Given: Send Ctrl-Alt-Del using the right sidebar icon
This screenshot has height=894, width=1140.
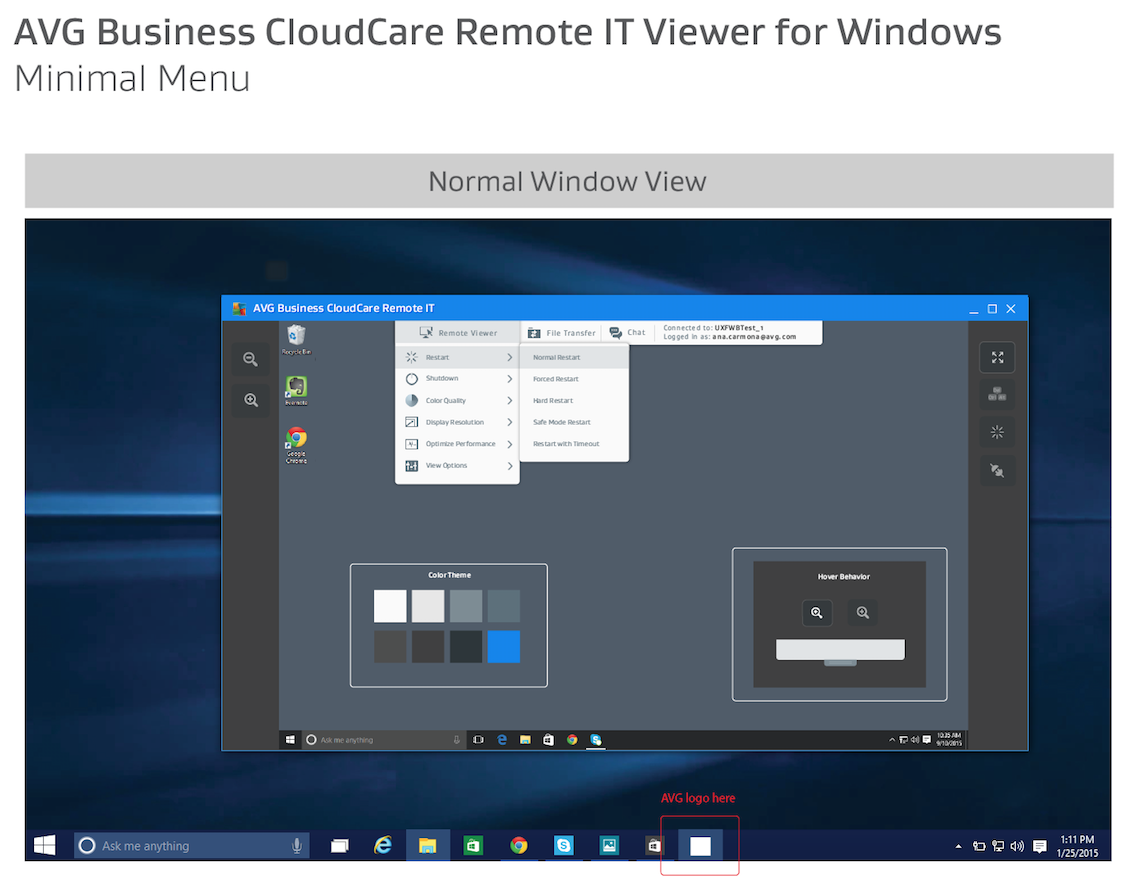Looking at the screenshot, I should (x=998, y=395).
